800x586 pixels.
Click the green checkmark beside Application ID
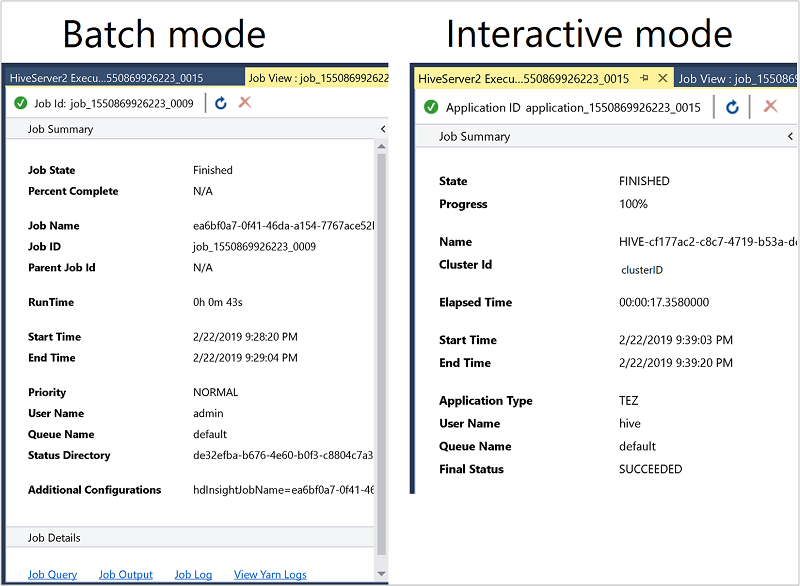[430, 109]
